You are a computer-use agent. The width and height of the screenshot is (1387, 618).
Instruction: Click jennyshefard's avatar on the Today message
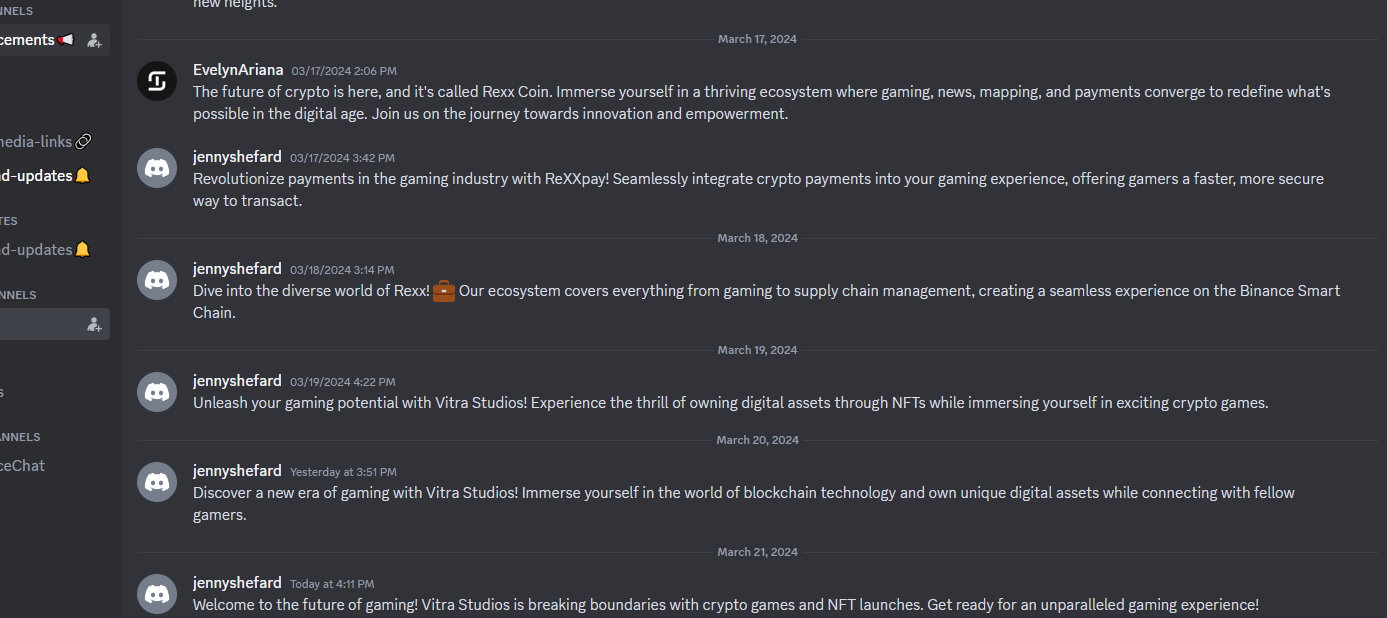coord(157,594)
